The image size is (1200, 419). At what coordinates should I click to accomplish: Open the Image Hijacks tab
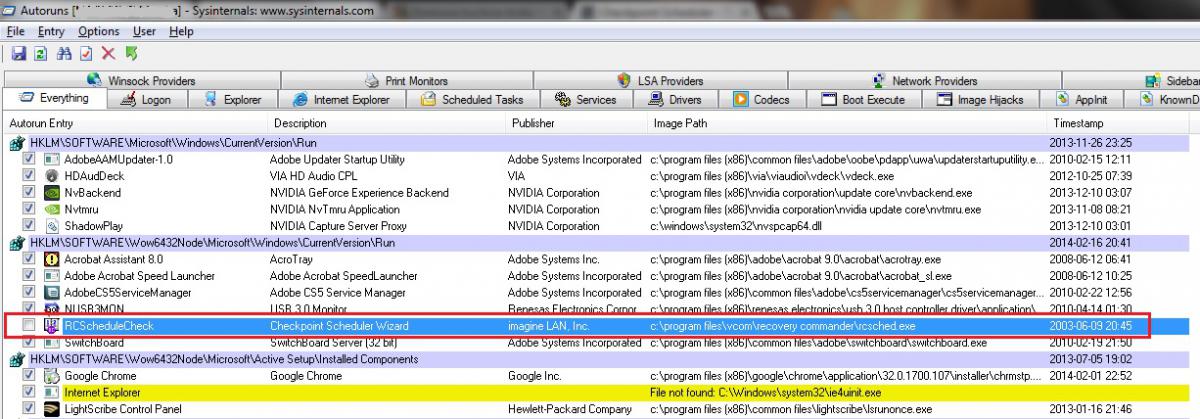pyautogui.click(x=982, y=100)
